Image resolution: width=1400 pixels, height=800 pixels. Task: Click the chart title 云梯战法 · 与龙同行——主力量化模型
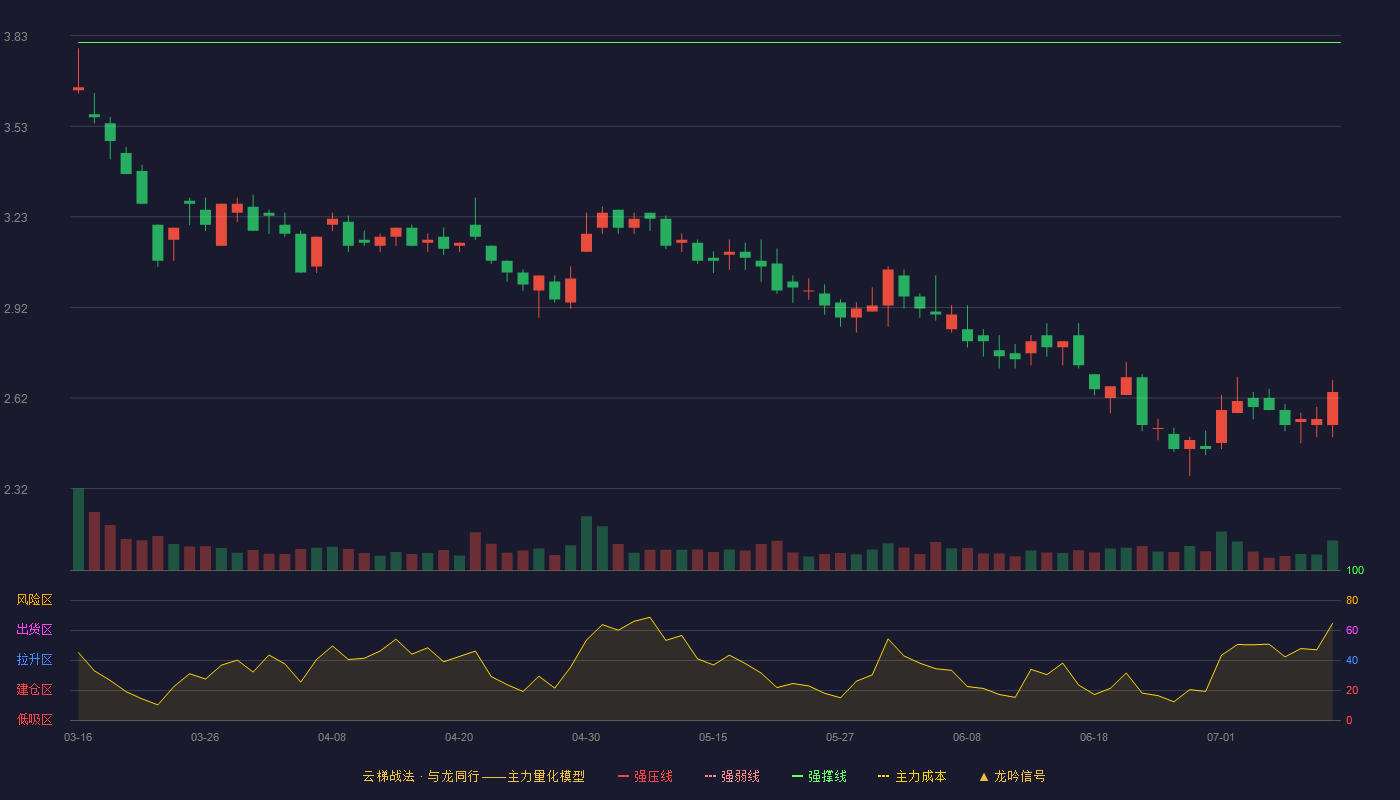pos(473,776)
